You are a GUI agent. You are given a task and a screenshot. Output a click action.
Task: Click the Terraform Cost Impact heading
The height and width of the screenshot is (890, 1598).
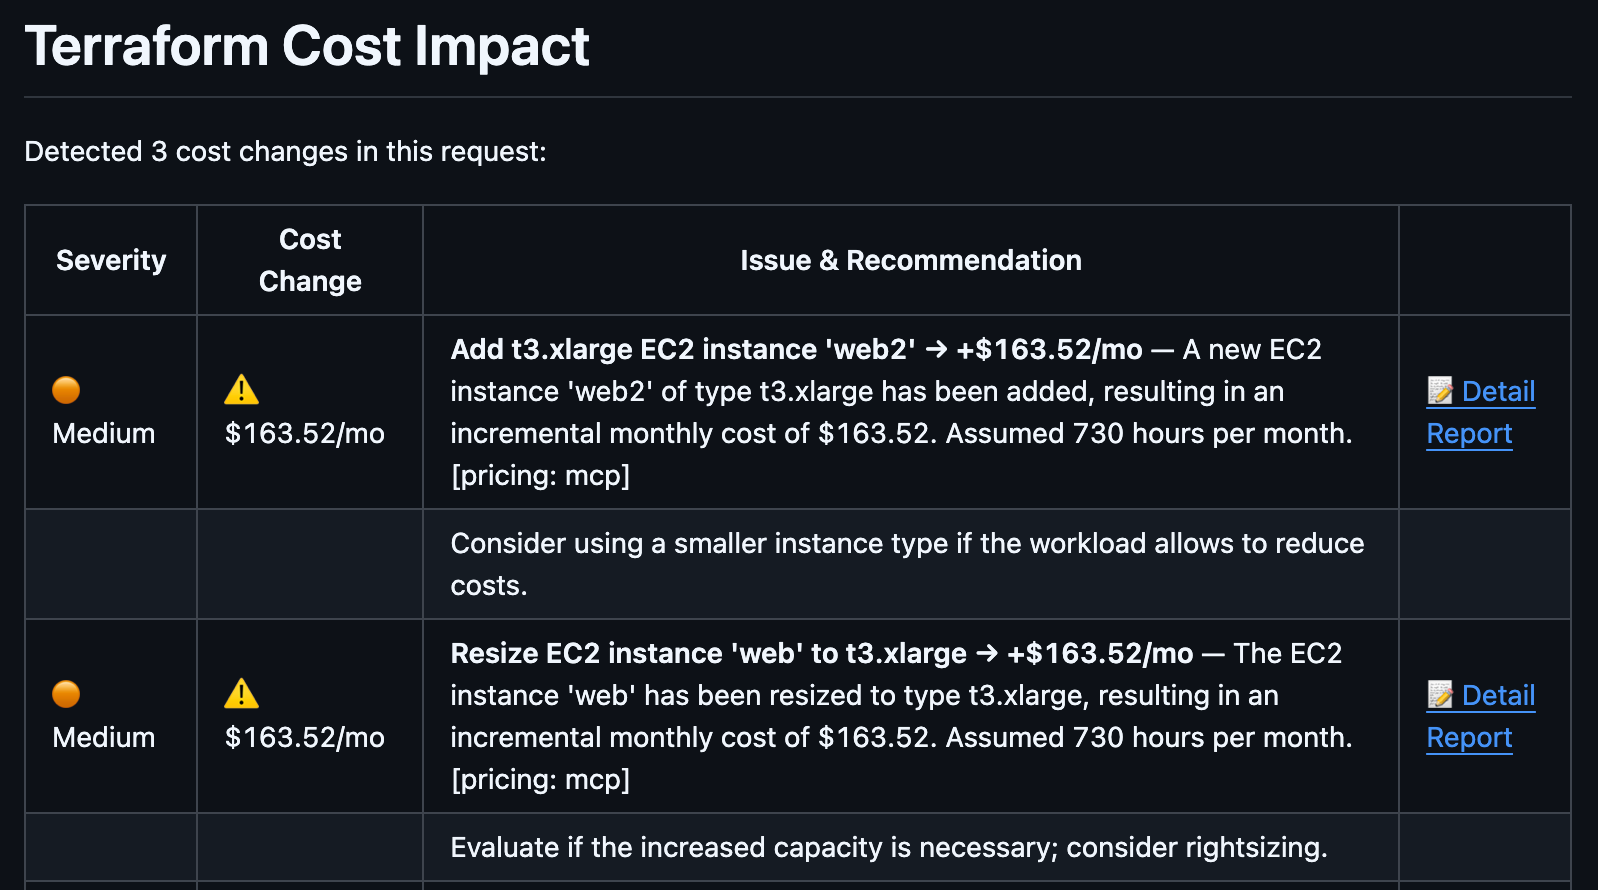coord(307,46)
